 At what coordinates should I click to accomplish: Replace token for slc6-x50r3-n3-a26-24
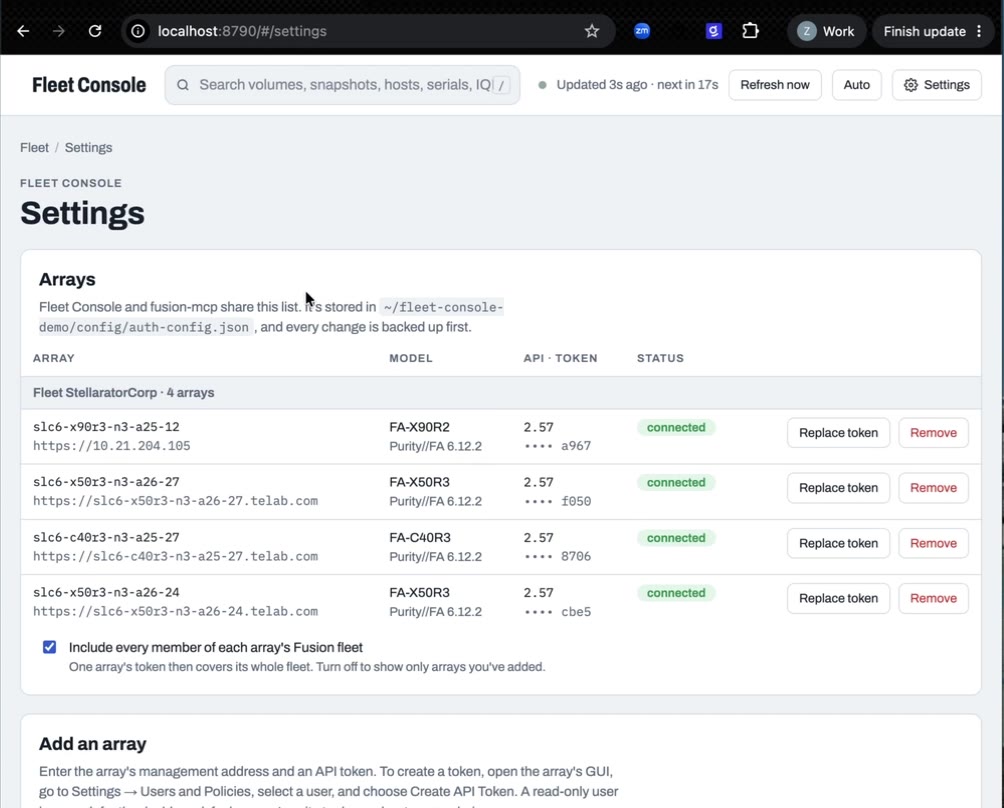[838, 598]
